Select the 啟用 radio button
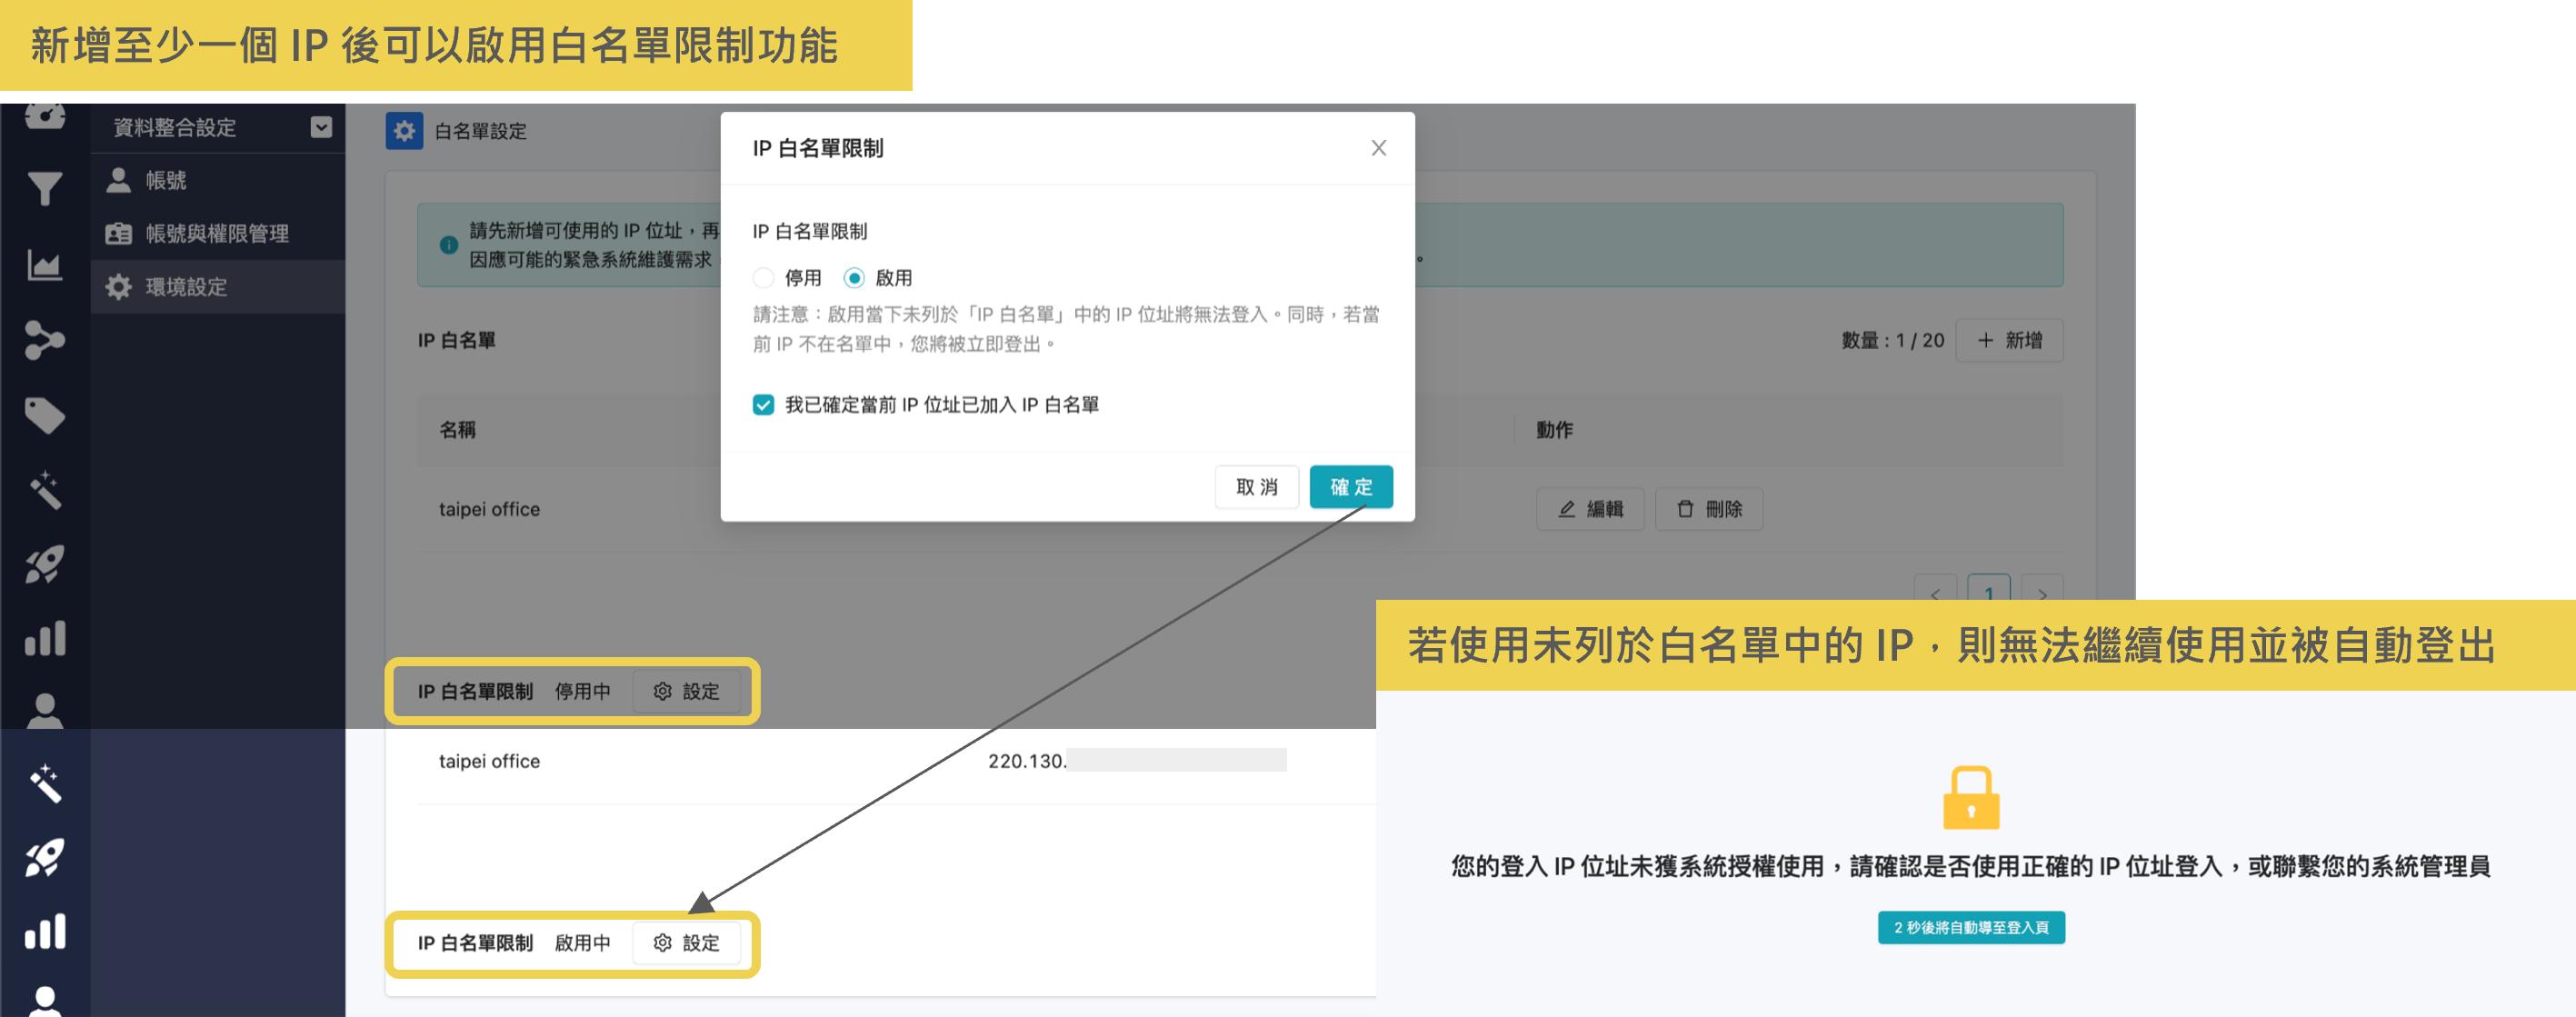This screenshot has height=1017, width=2576. [x=855, y=277]
